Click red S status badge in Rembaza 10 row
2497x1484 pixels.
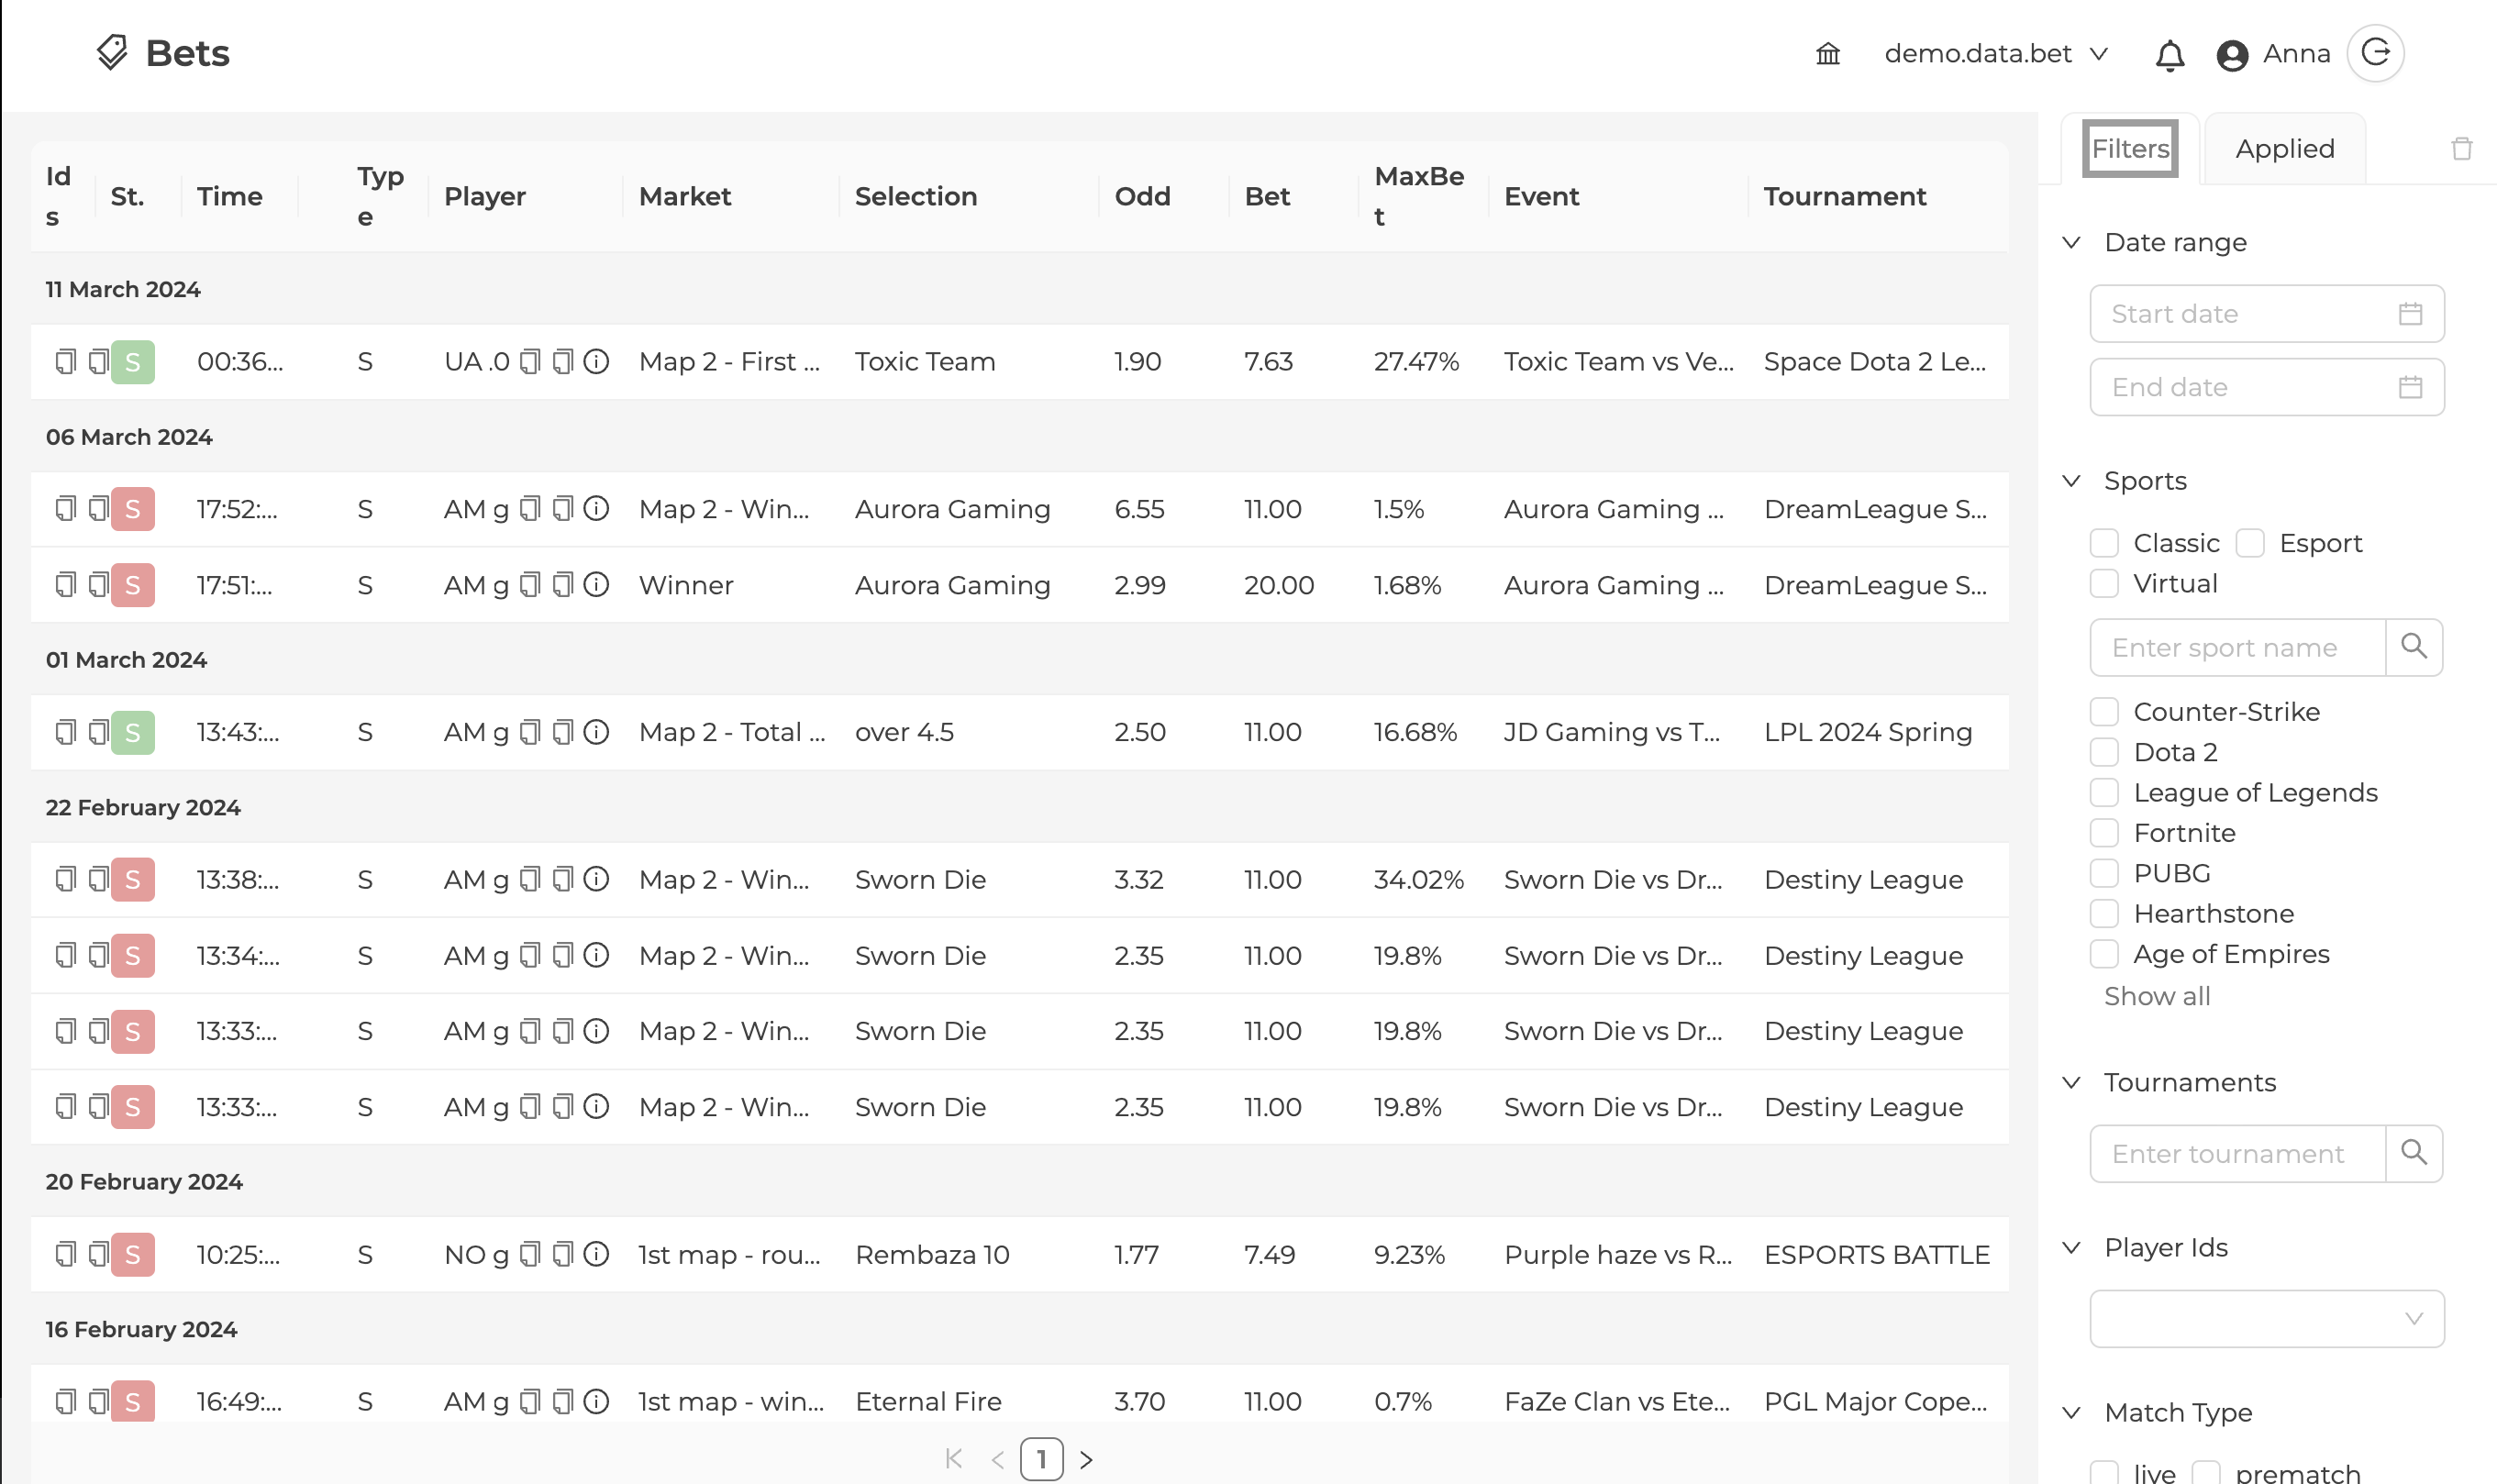point(133,1255)
